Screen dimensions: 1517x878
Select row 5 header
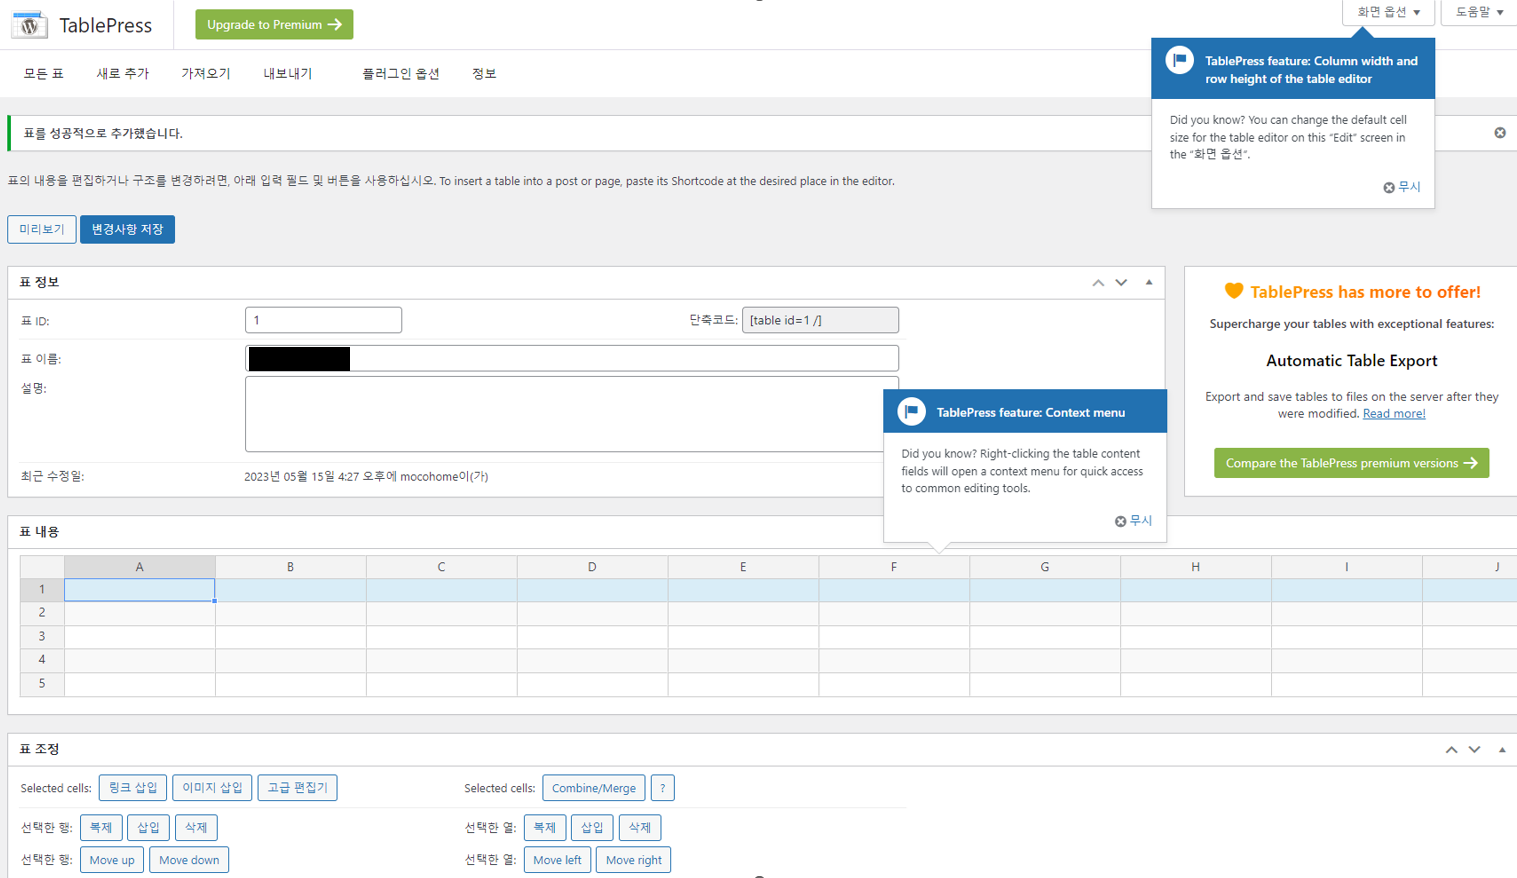(x=42, y=684)
